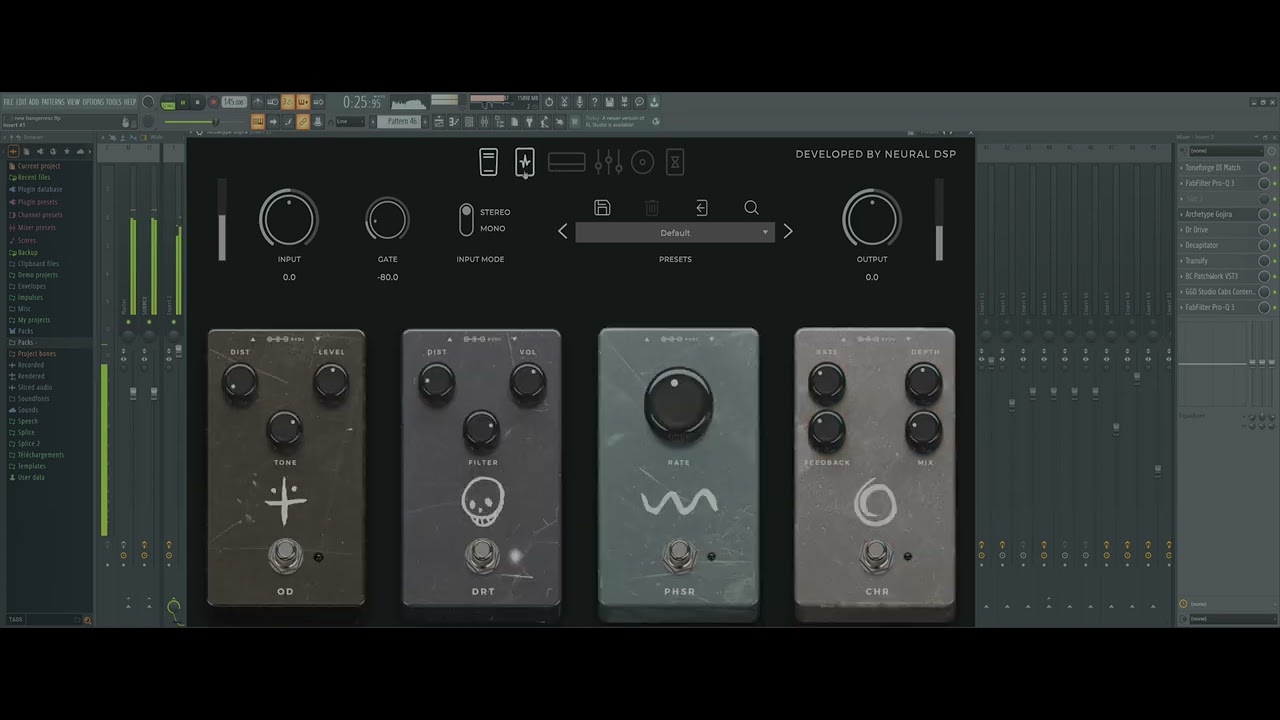Open the amp section icon in Archetype plugin

(x=488, y=162)
